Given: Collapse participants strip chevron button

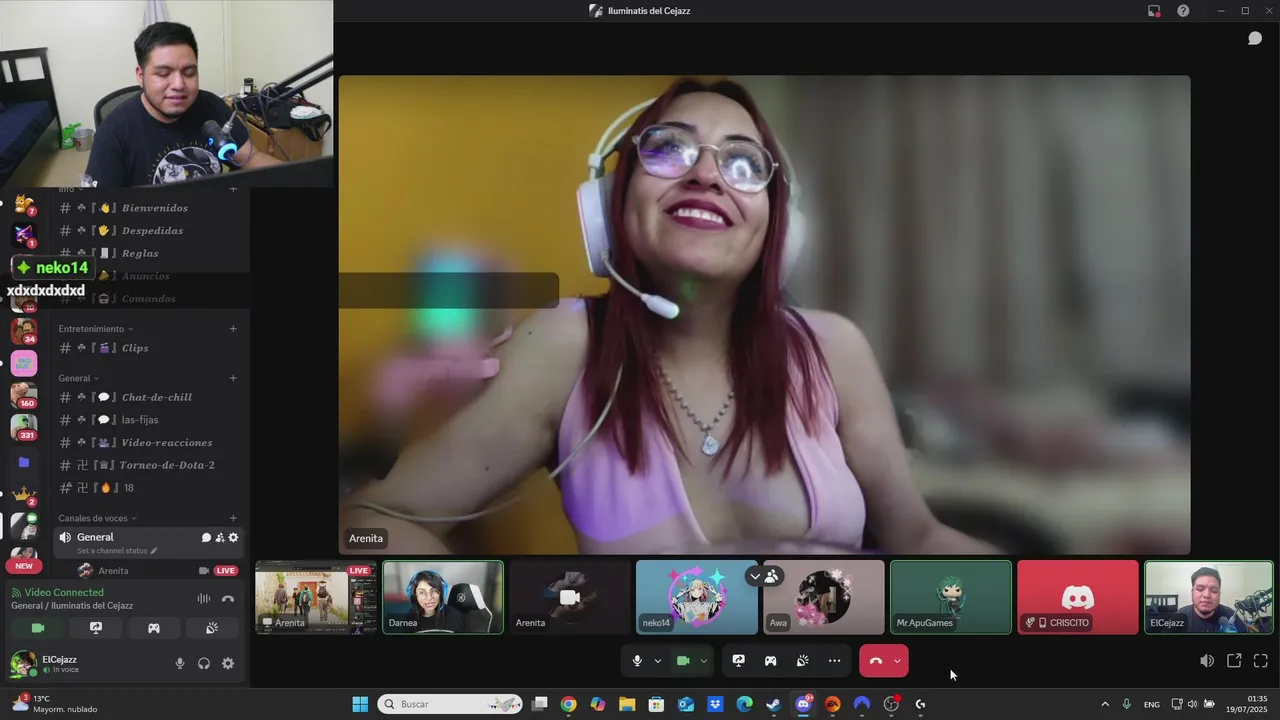Looking at the screenshot, I should pos(755,577).
